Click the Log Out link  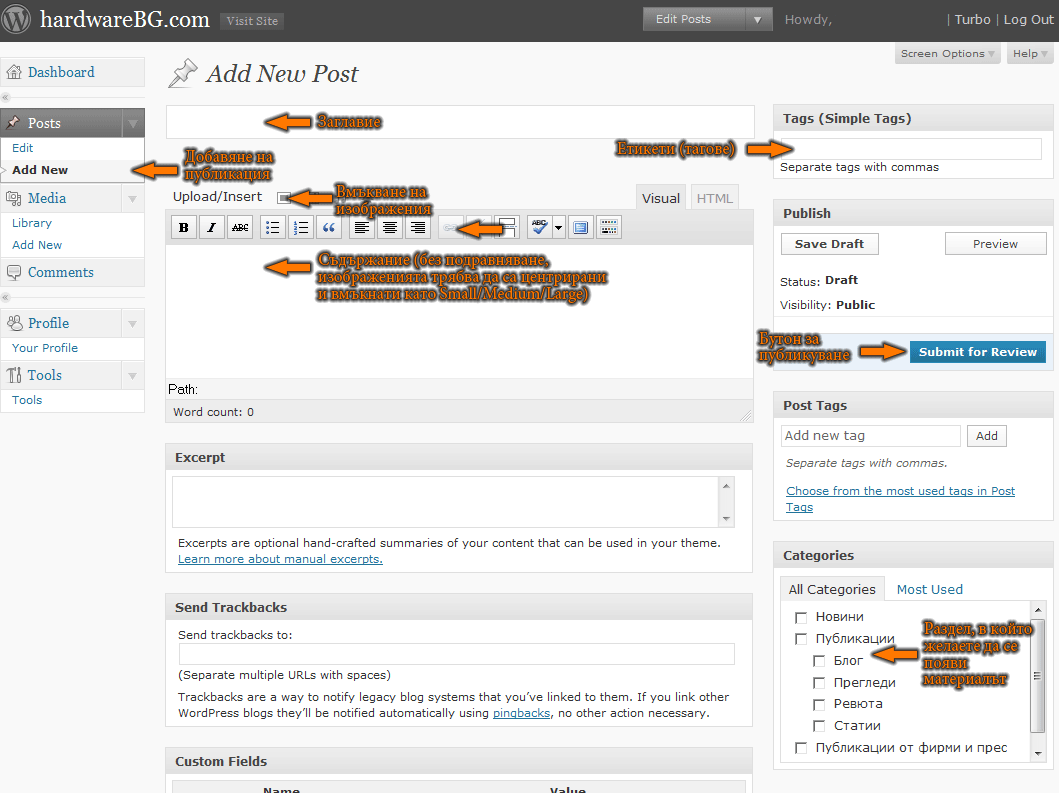[x=1028, y=20]
